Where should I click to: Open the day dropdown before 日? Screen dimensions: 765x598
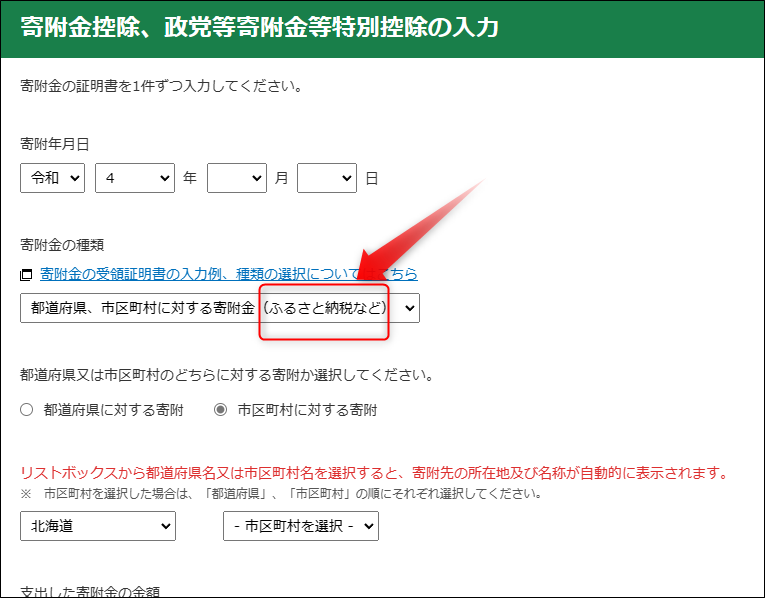click(x=327, y=178)
